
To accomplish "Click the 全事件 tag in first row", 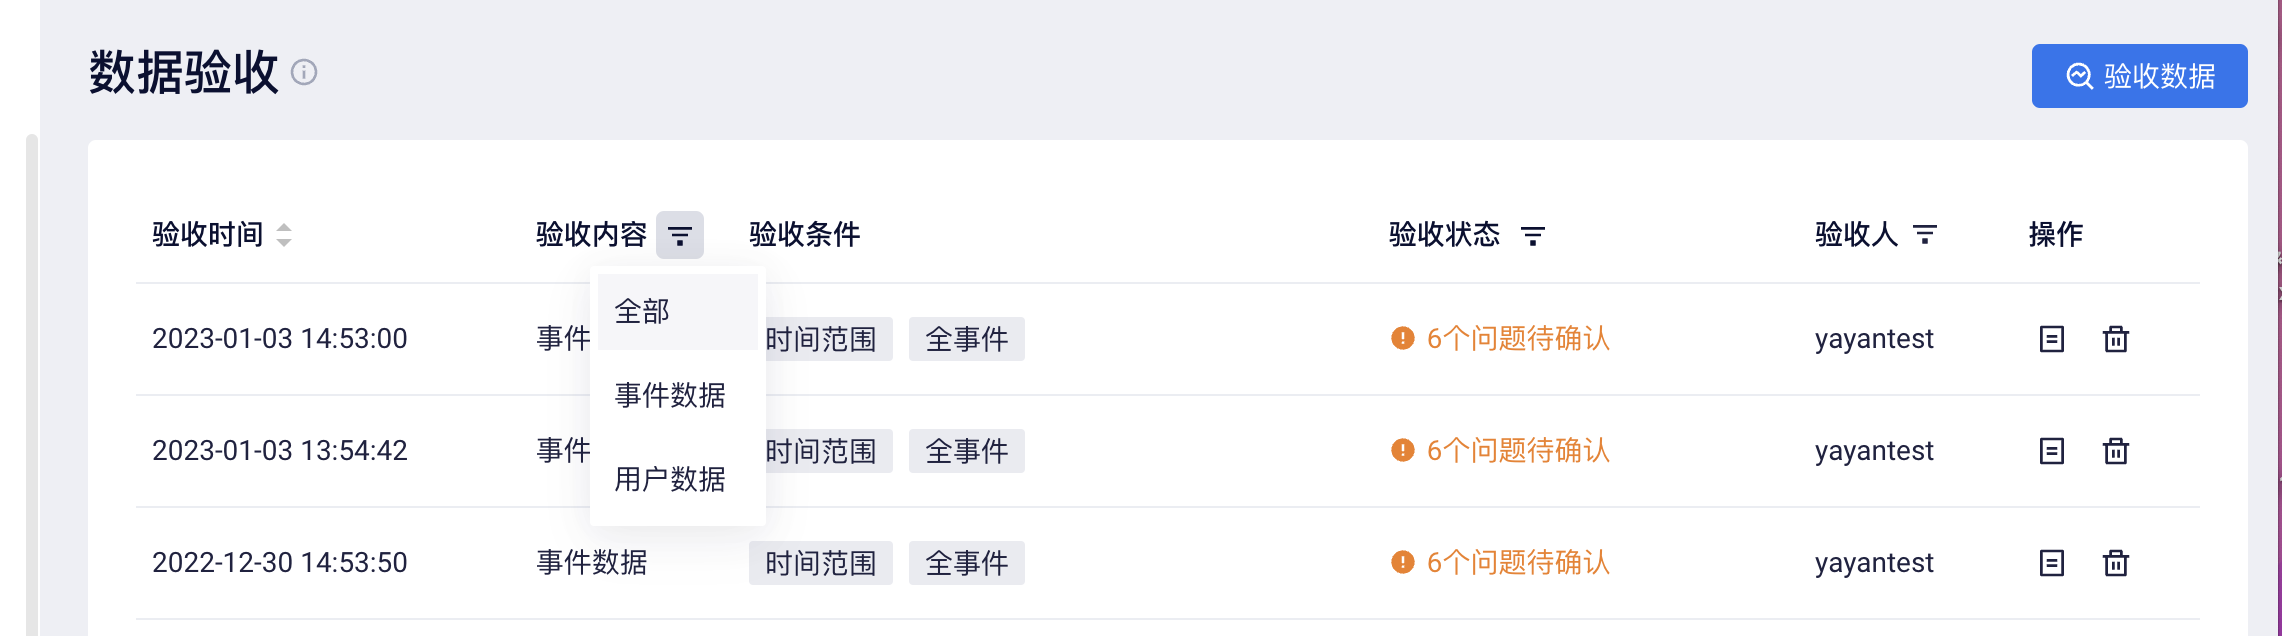I will point(967,339).
